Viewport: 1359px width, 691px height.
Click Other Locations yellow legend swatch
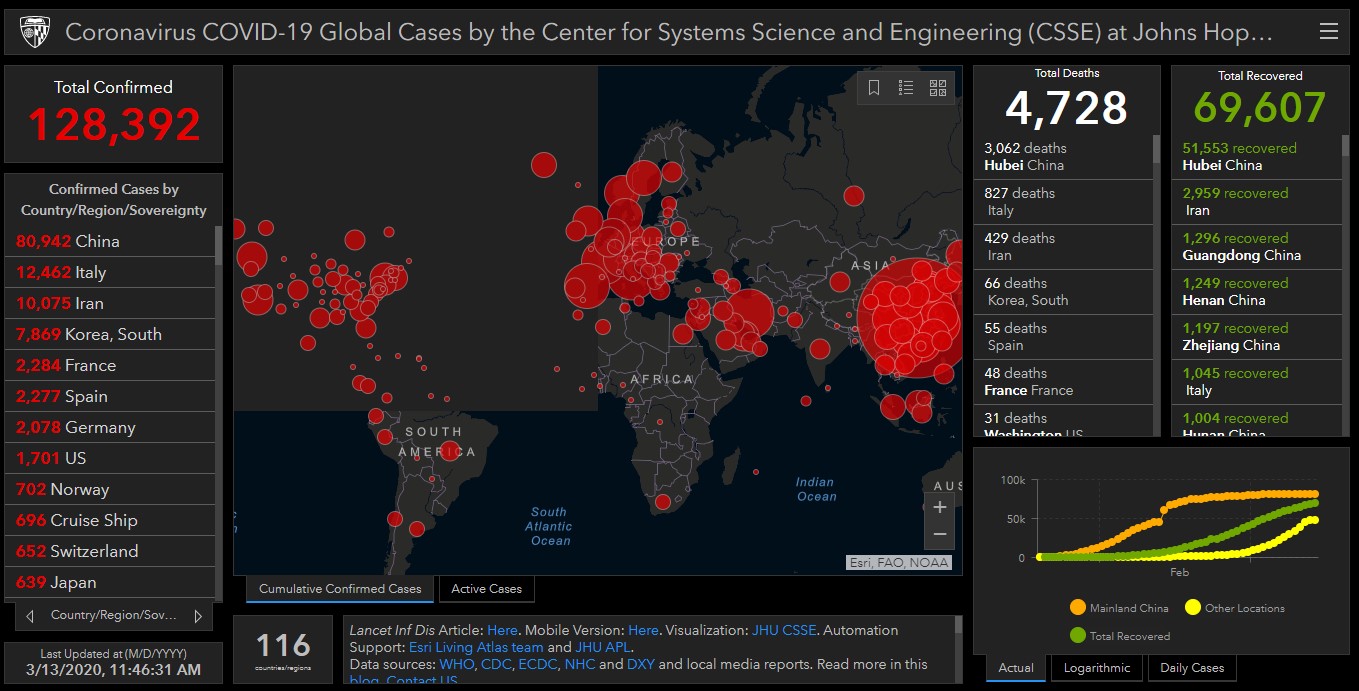pos(1192,607)
